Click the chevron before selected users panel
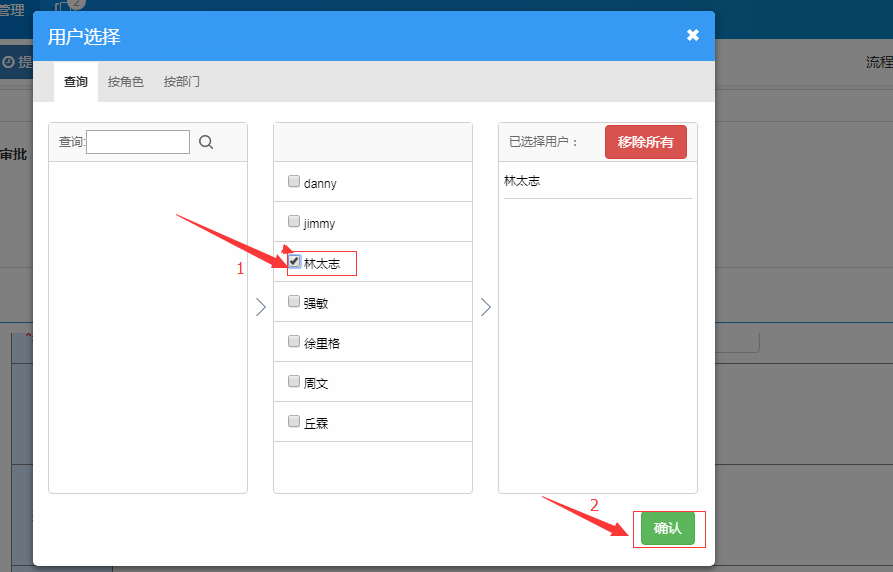 click(x=486, y=307)
